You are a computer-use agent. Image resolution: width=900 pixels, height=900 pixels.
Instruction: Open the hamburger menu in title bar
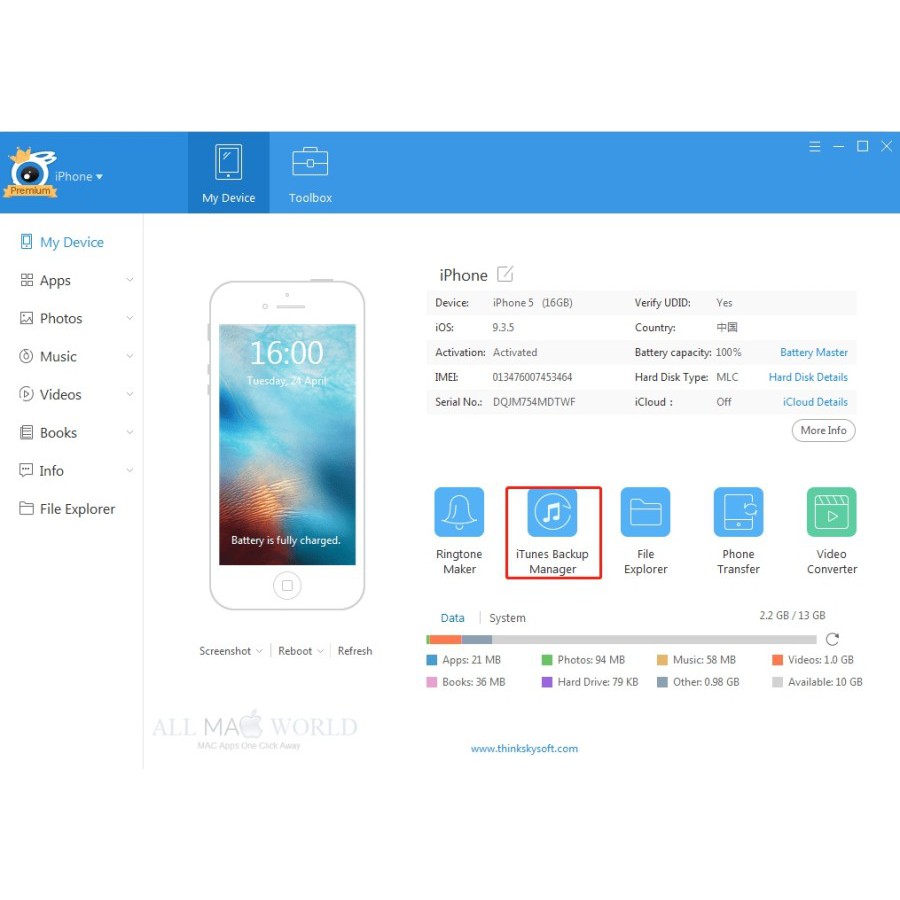(814, 146)
